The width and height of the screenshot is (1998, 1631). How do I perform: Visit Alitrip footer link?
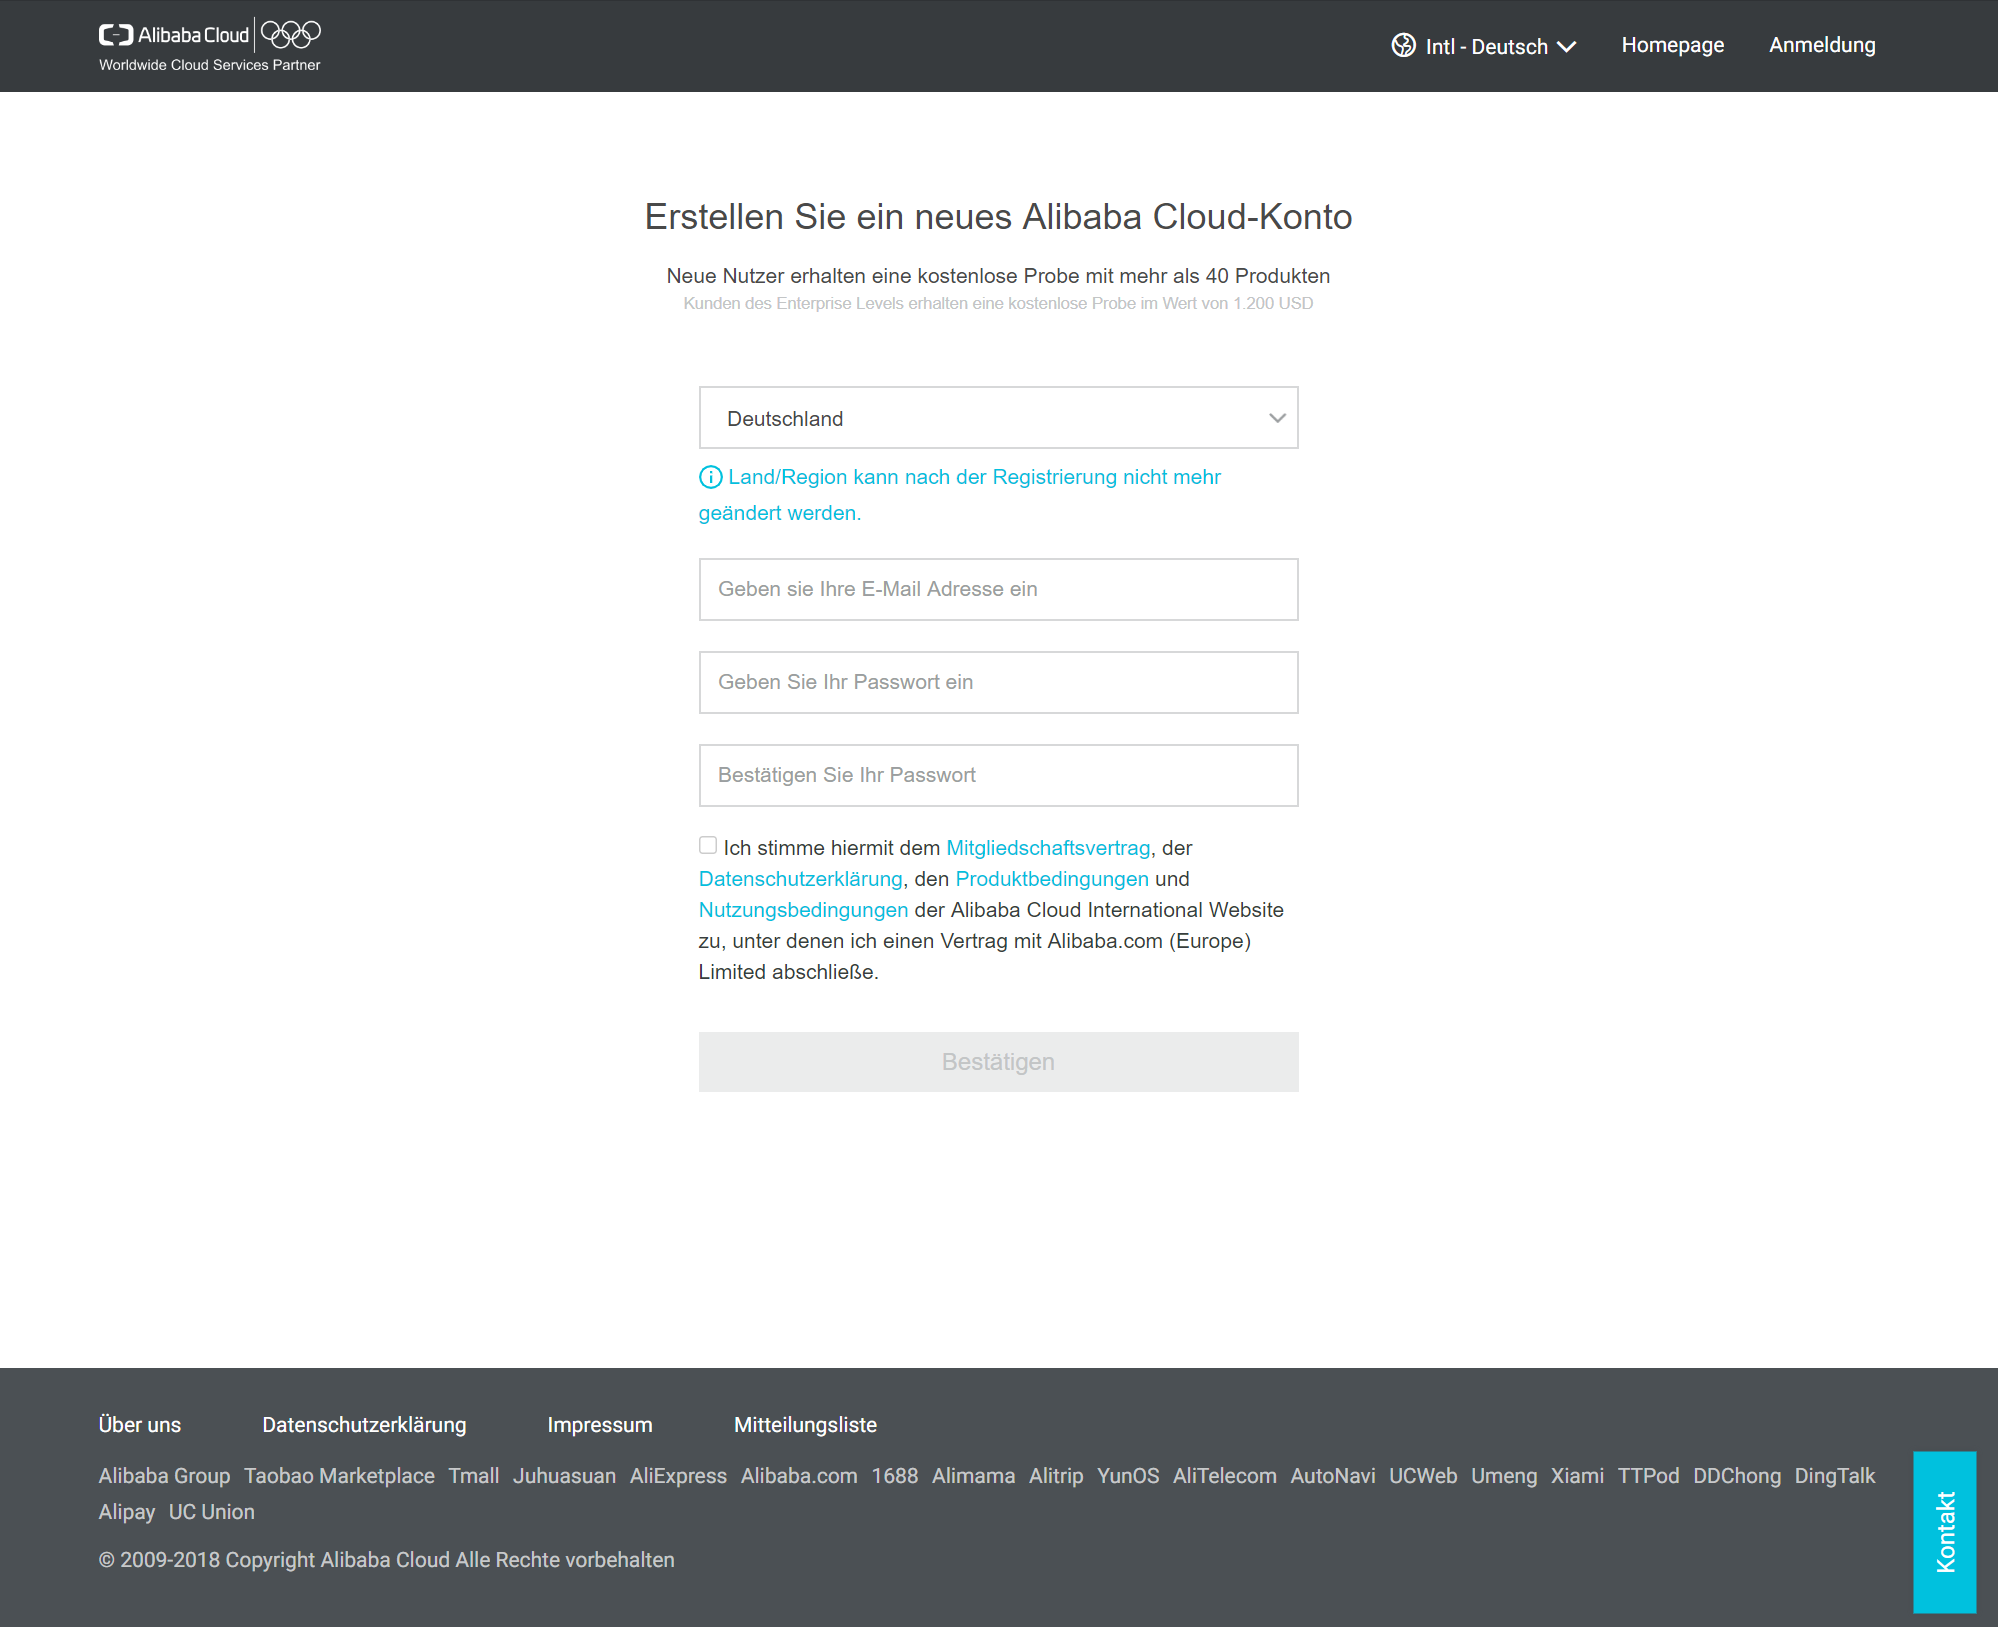[x=1056, y=1476]
